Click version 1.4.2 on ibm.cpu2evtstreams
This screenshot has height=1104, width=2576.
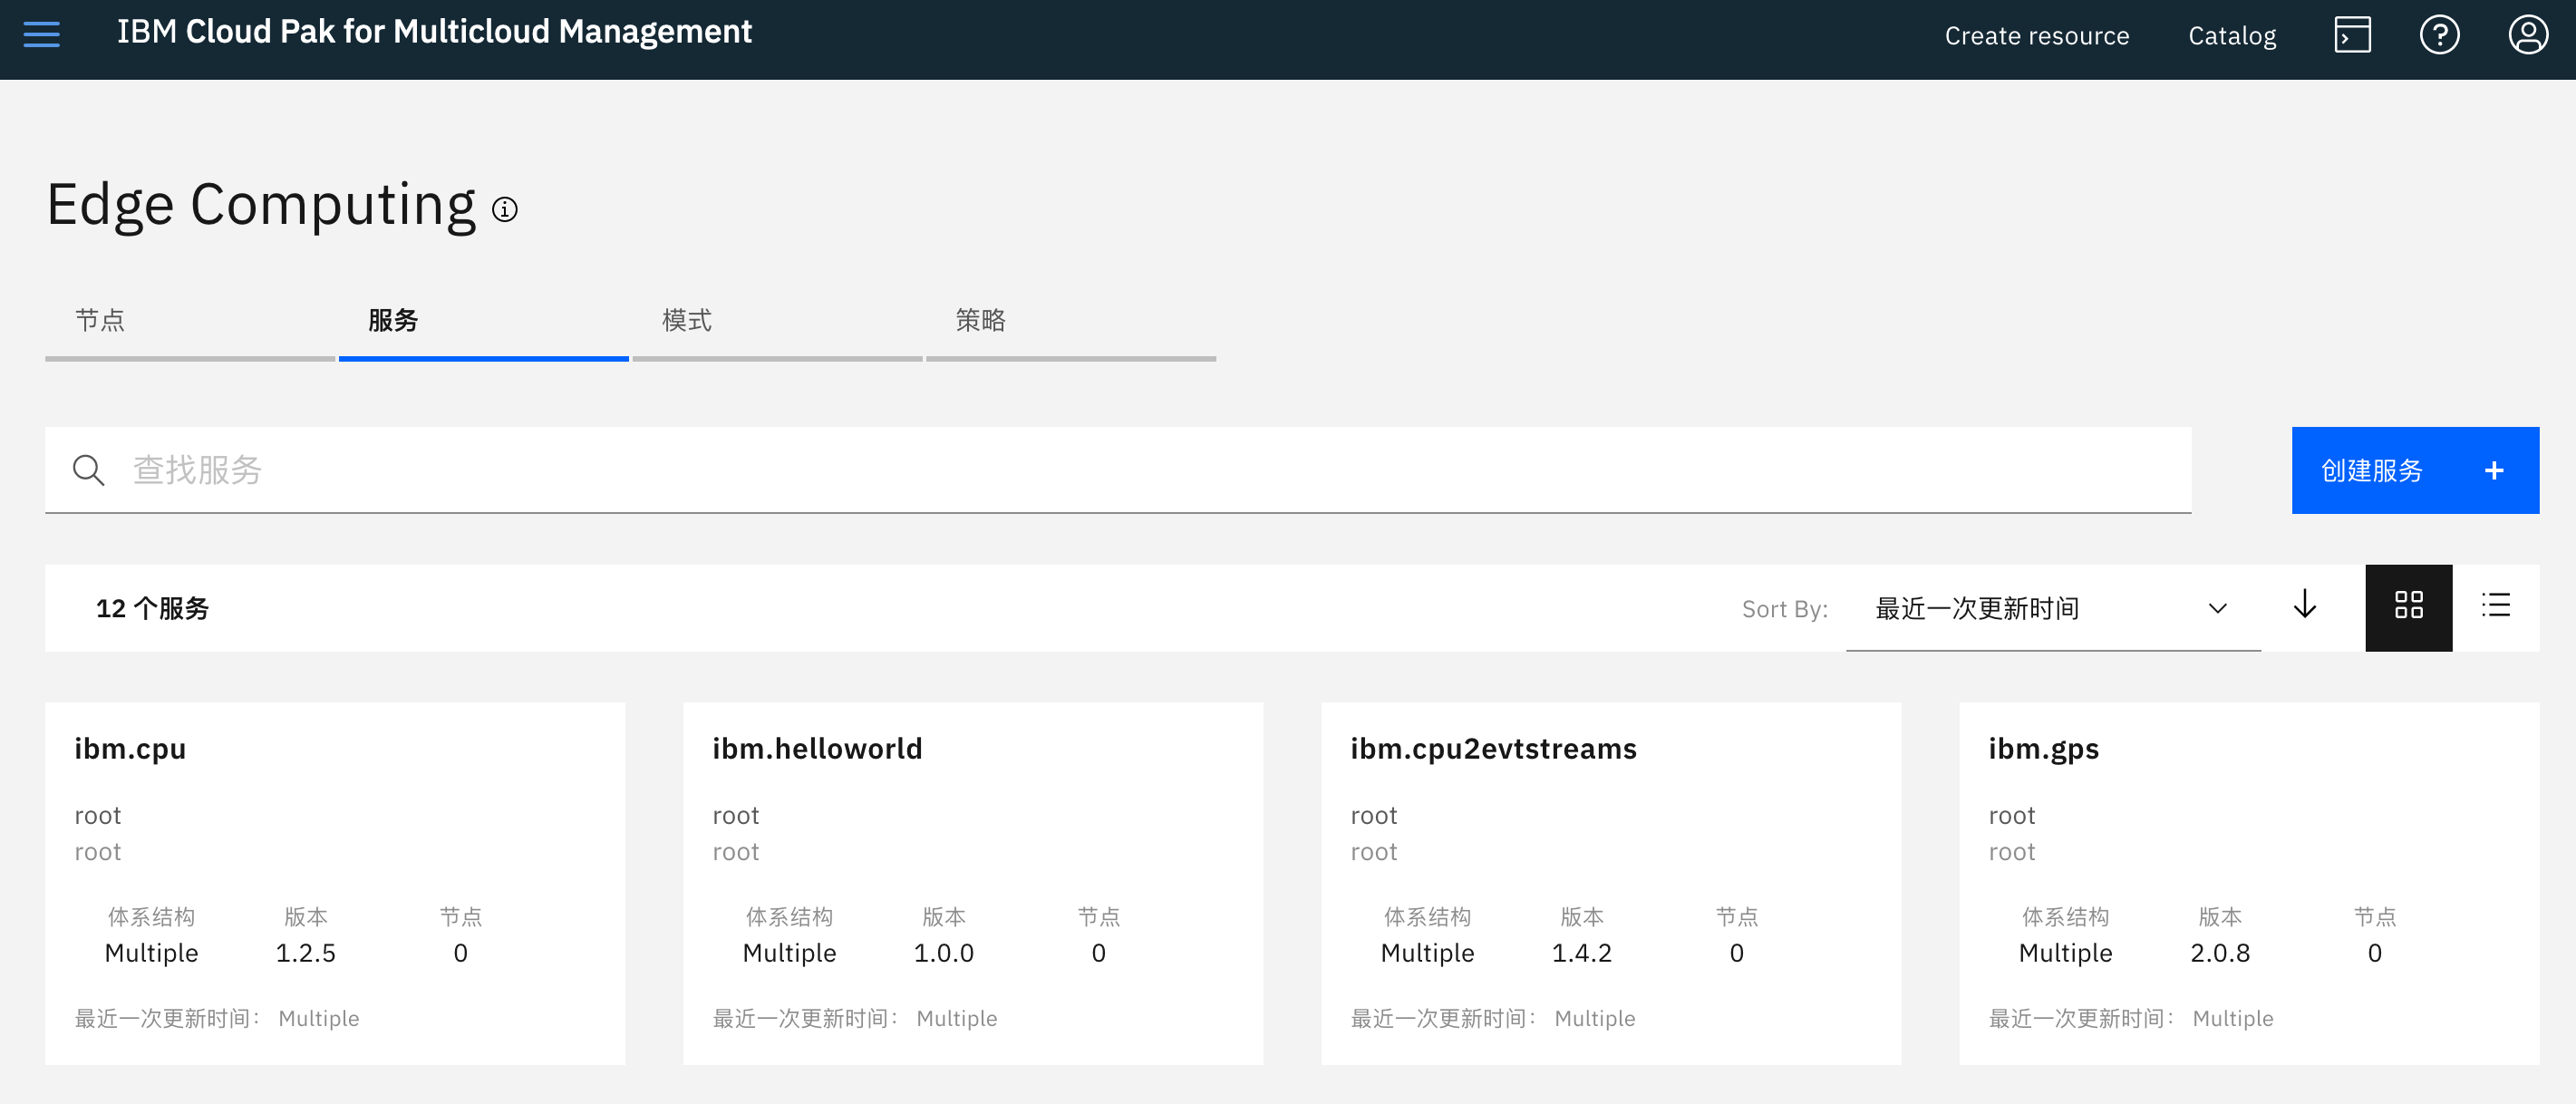tap(1581, 953)
